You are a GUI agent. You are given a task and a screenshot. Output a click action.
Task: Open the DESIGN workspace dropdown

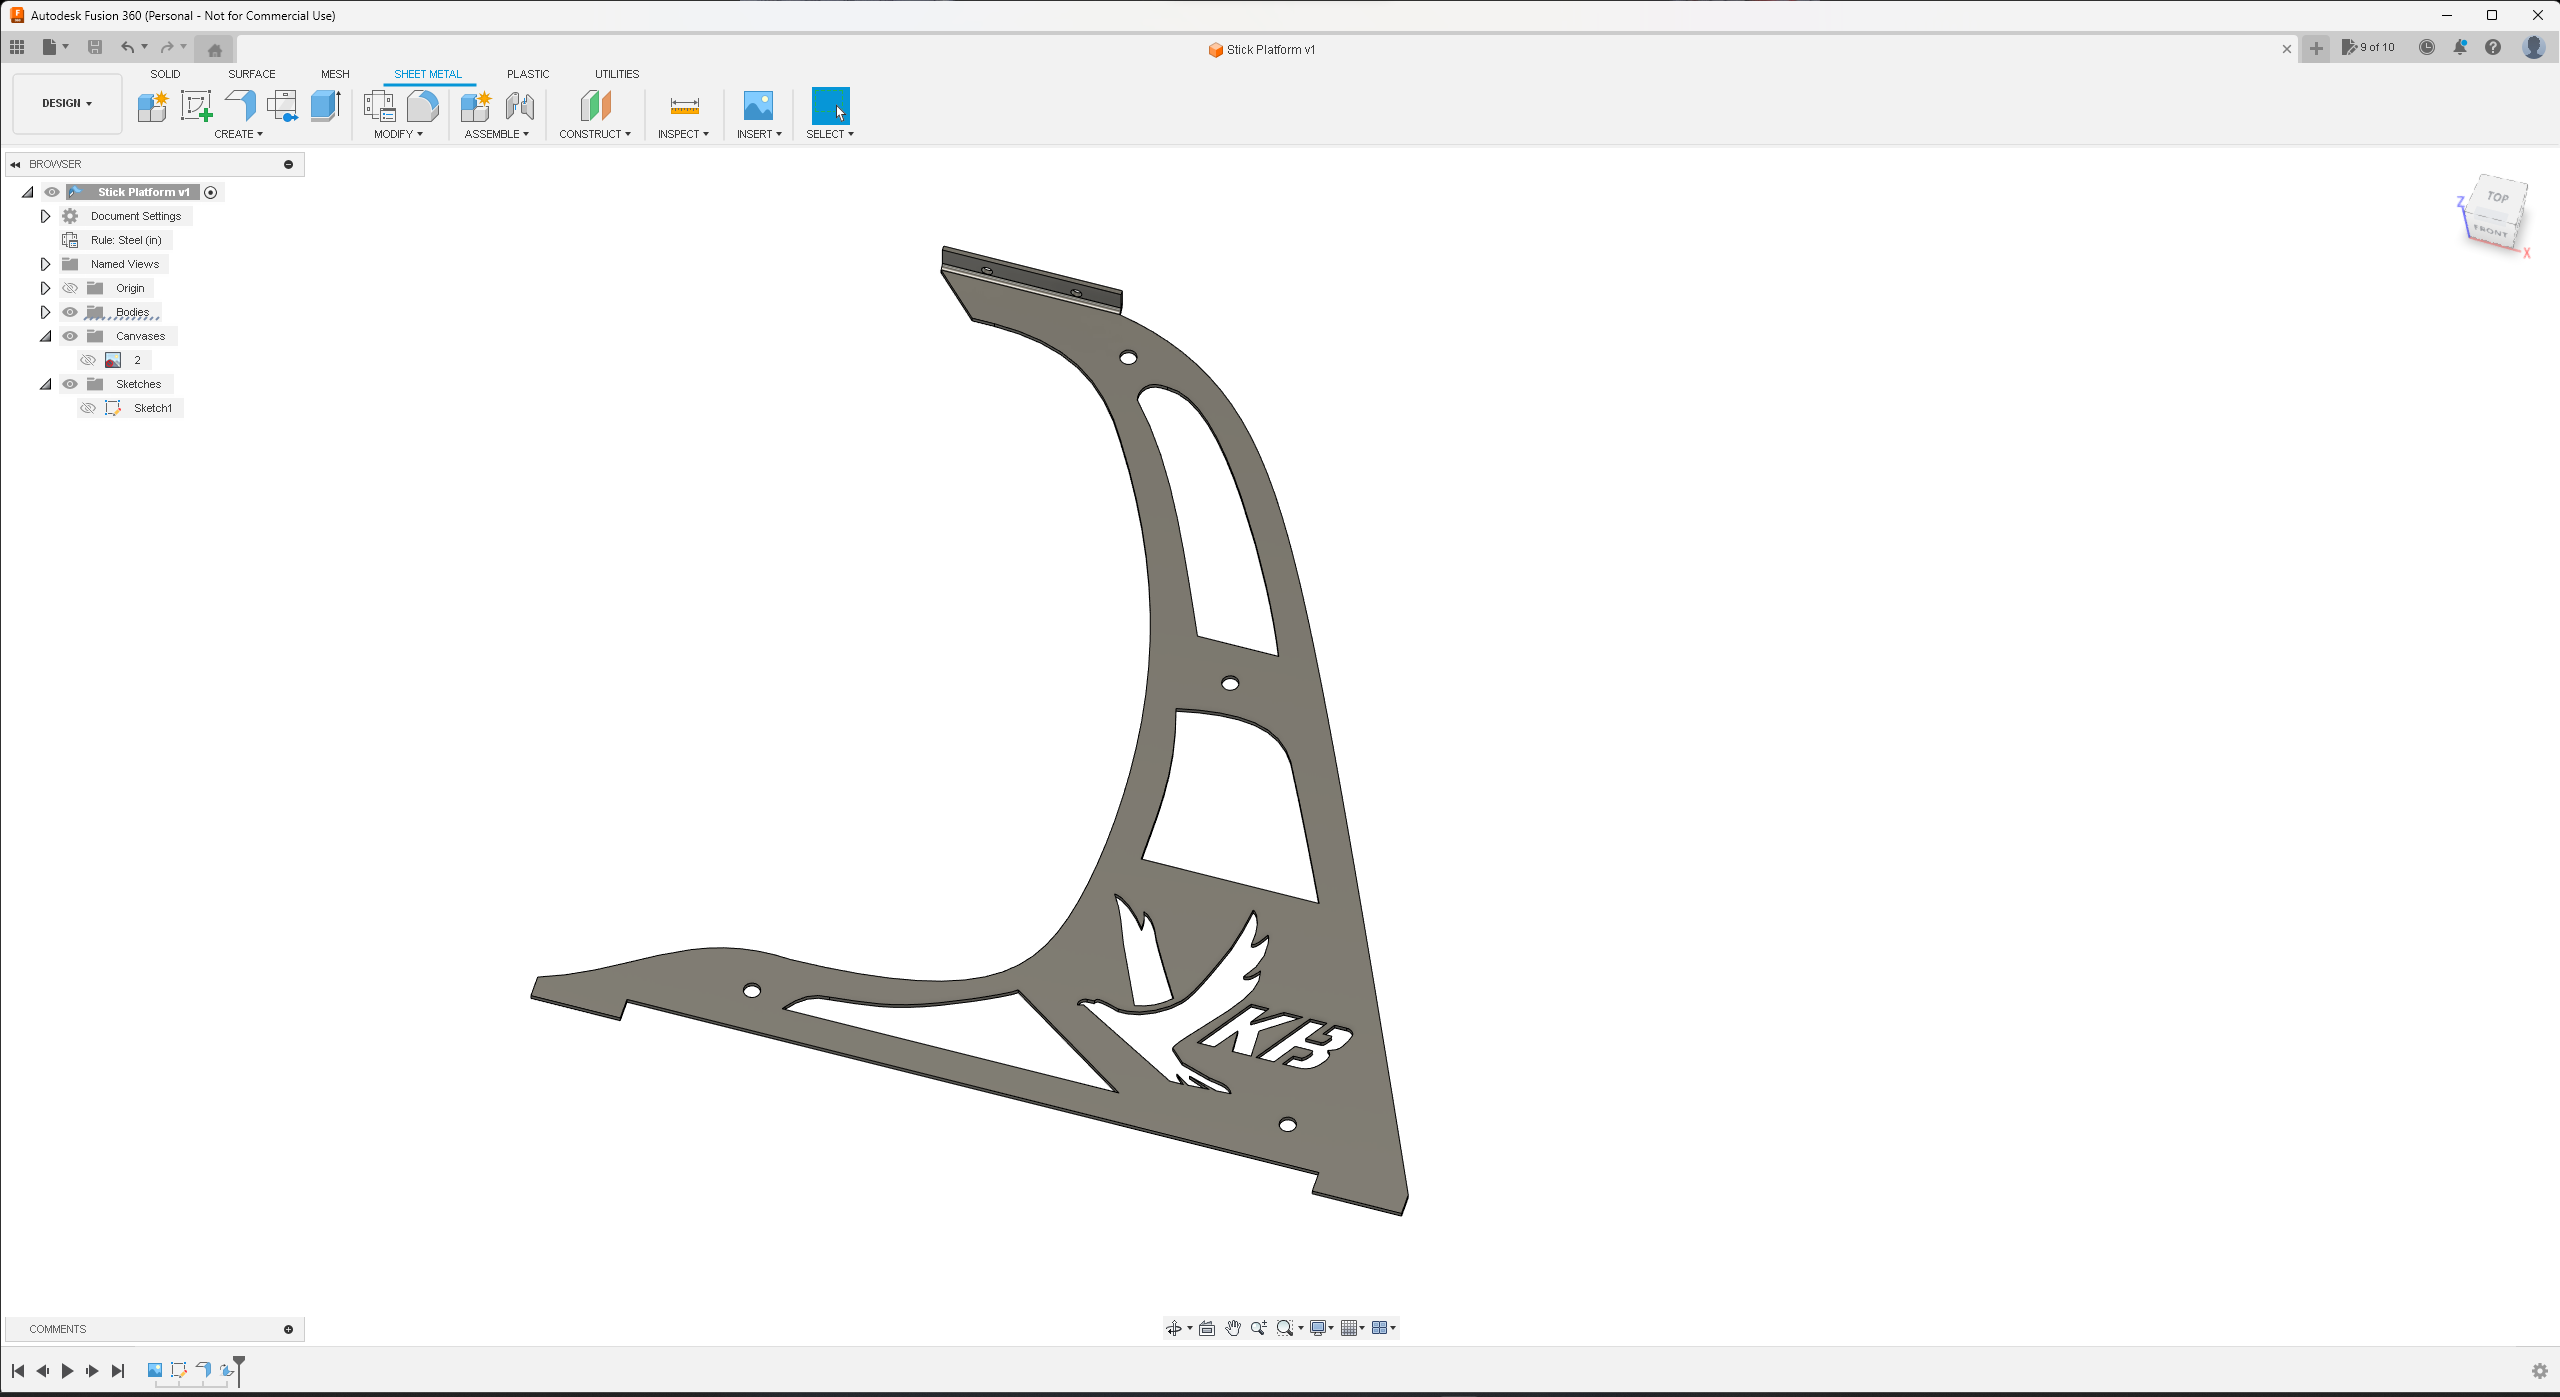click(x=67, y=103)
